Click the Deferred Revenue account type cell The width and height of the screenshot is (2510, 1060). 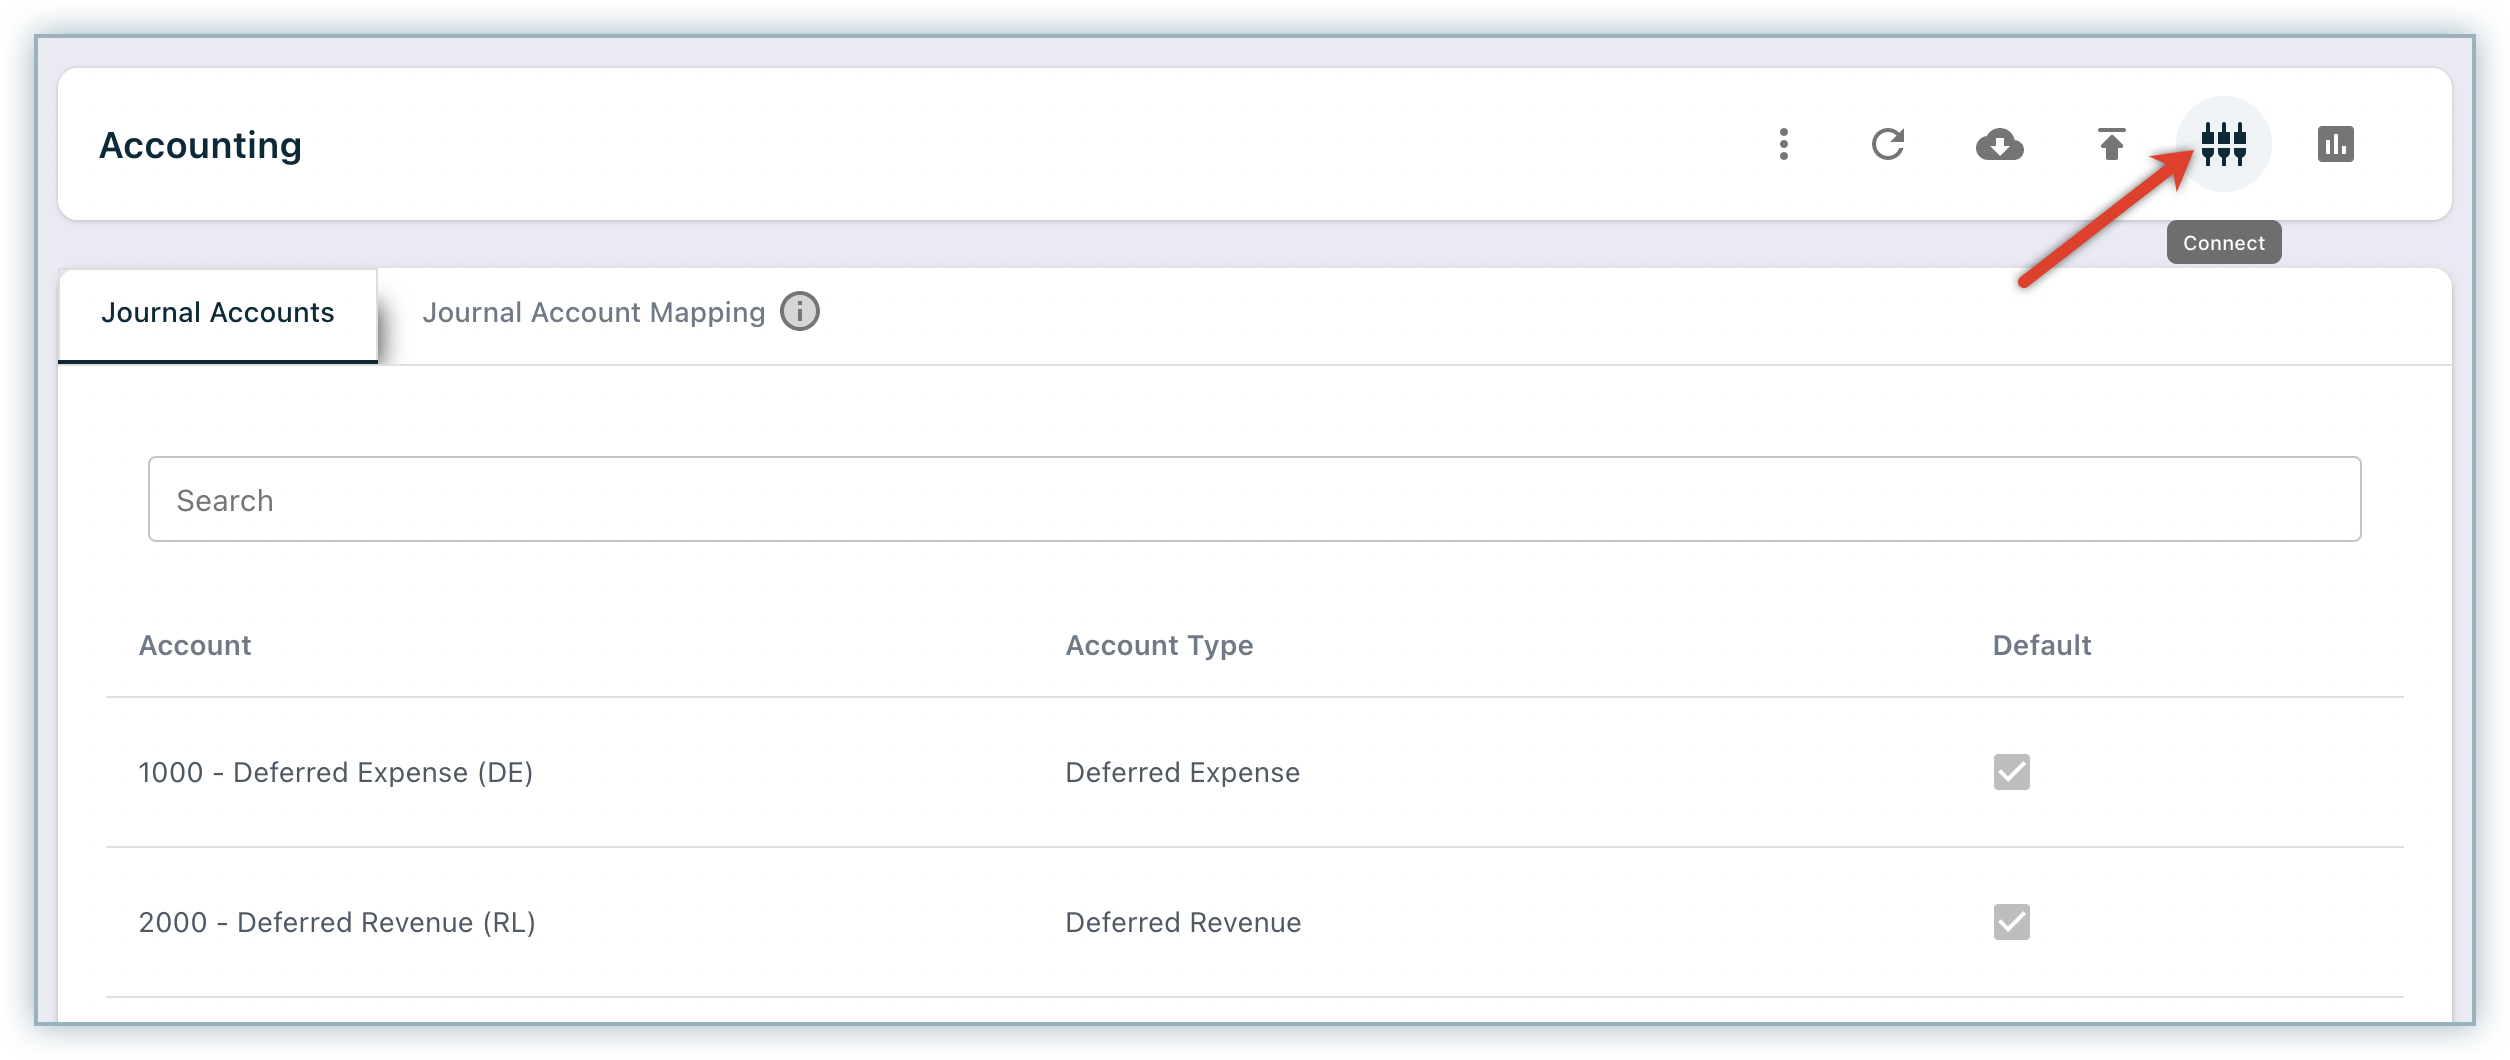(1183, 923)
